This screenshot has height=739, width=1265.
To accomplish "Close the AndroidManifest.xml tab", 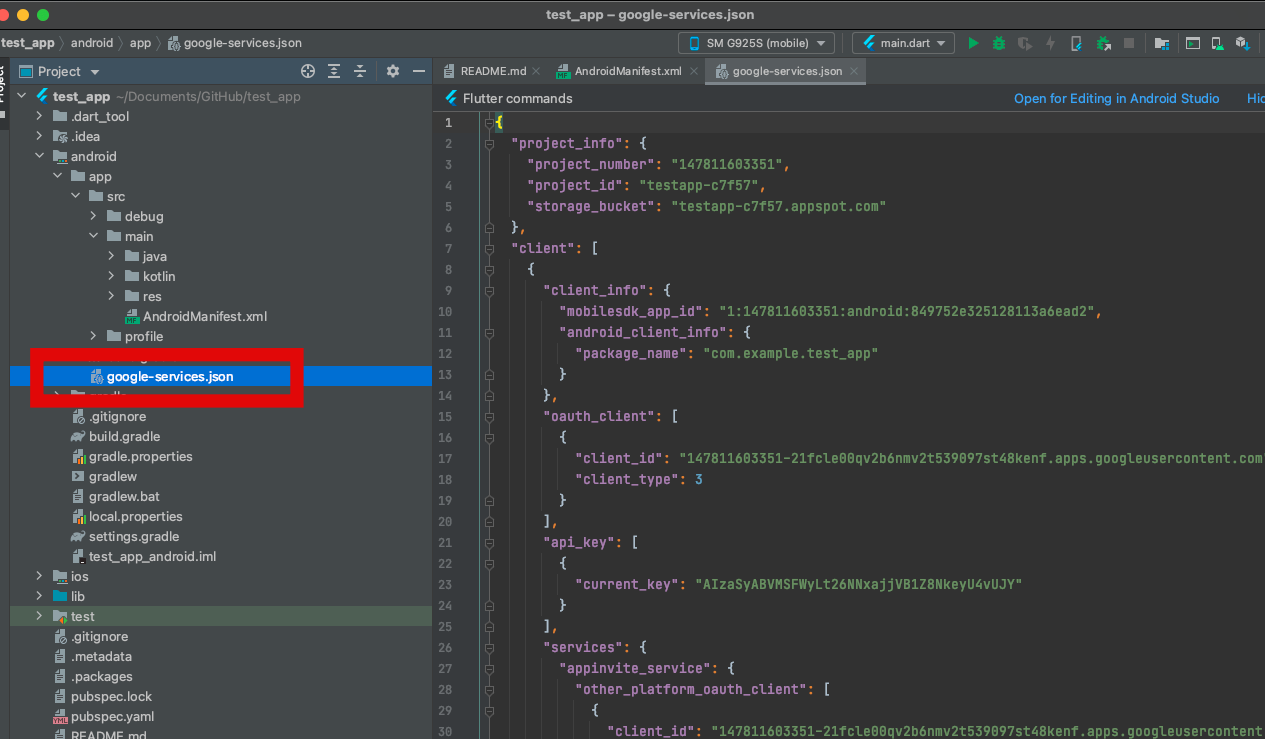I will (x=692, y=71).
